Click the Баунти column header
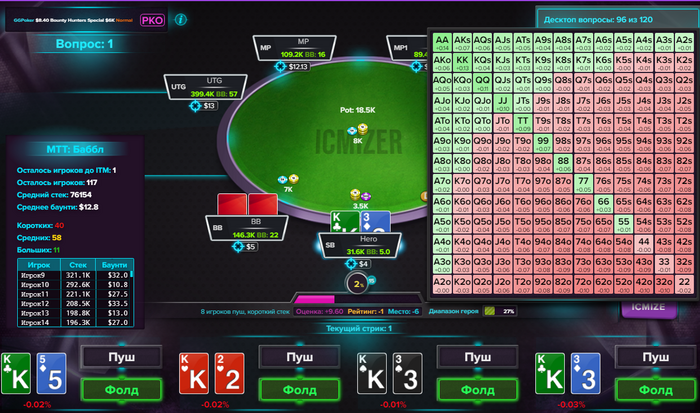Screen dimensions: 700x413 pos(114,265)
